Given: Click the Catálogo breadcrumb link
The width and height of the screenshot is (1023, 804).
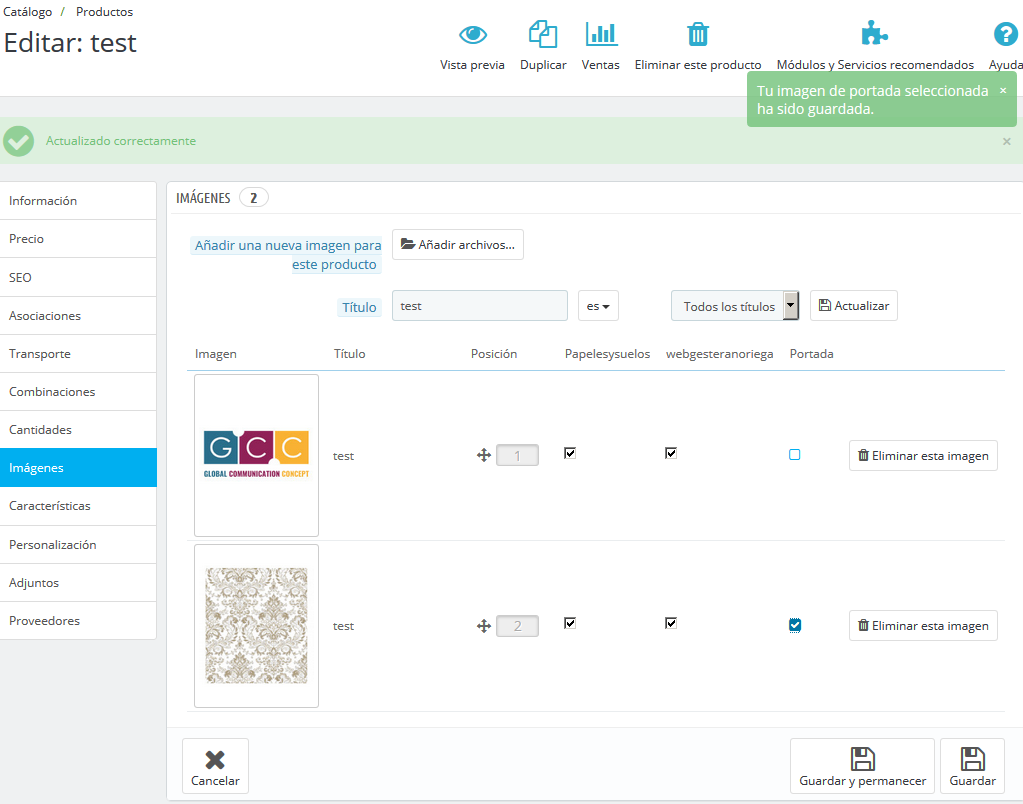Looking at the screenshot, I should point(27,12).
